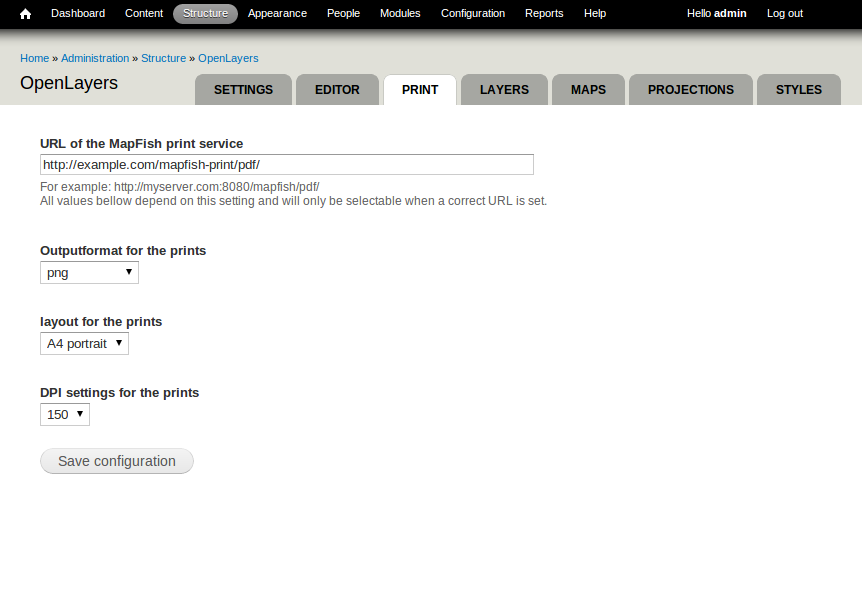This screenshot has height=594, width=862.
Task: Open the Dashboard menu item
Action: [78, 13]
